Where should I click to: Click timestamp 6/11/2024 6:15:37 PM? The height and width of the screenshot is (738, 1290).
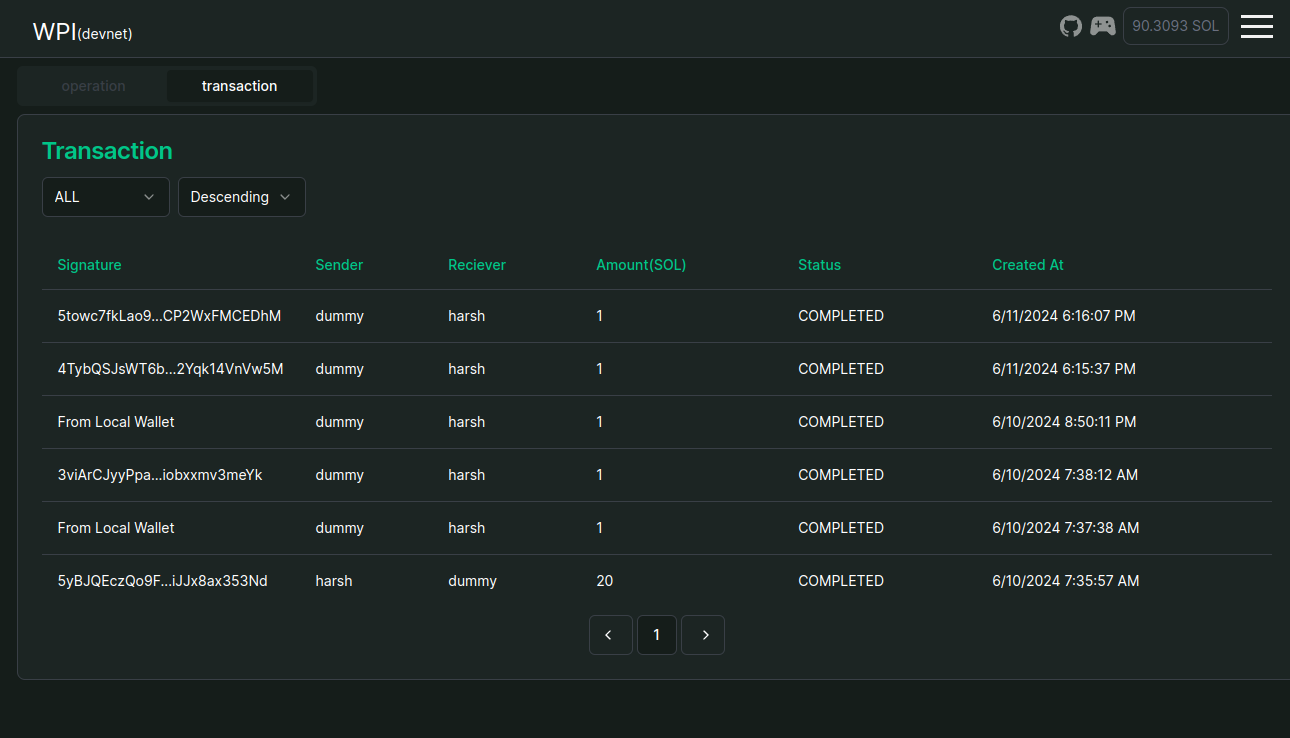[x=1064, y=369]
